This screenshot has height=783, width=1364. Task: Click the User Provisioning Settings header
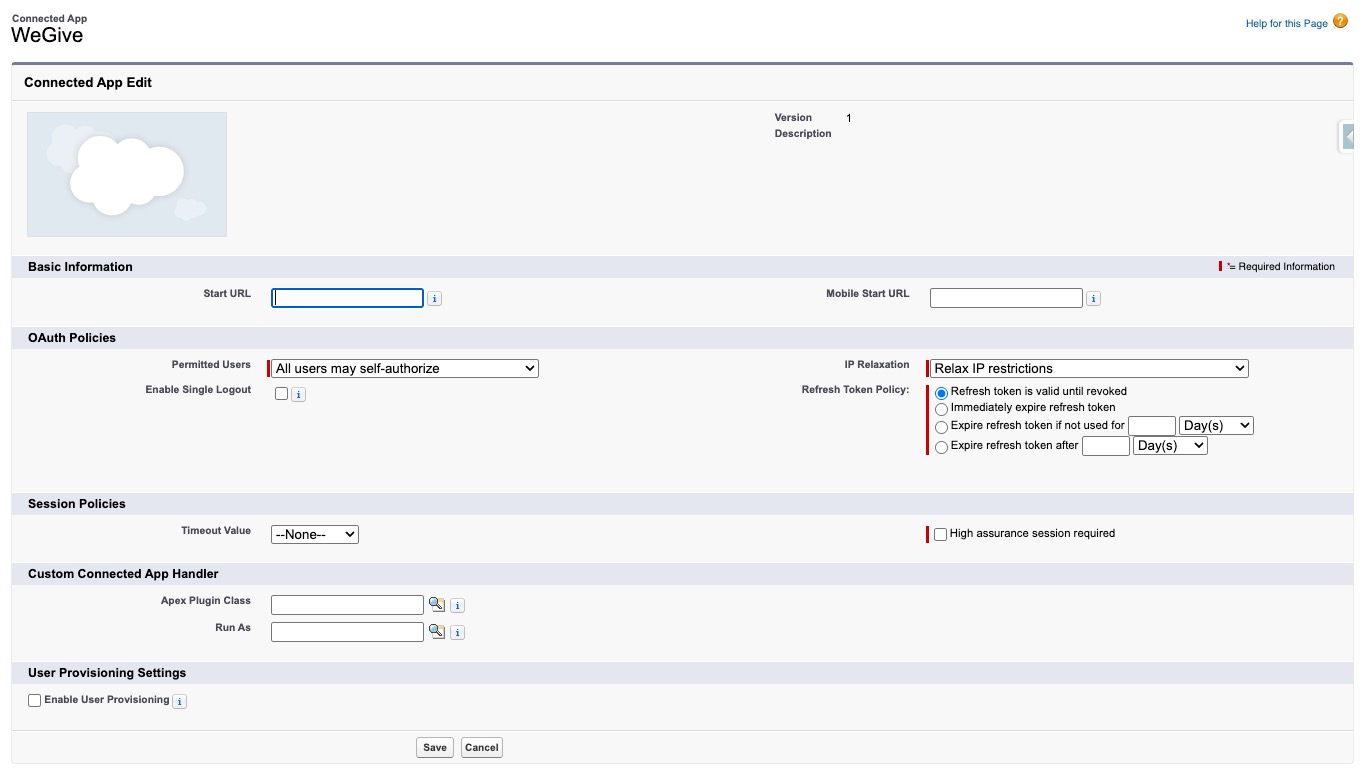[107, 673]
